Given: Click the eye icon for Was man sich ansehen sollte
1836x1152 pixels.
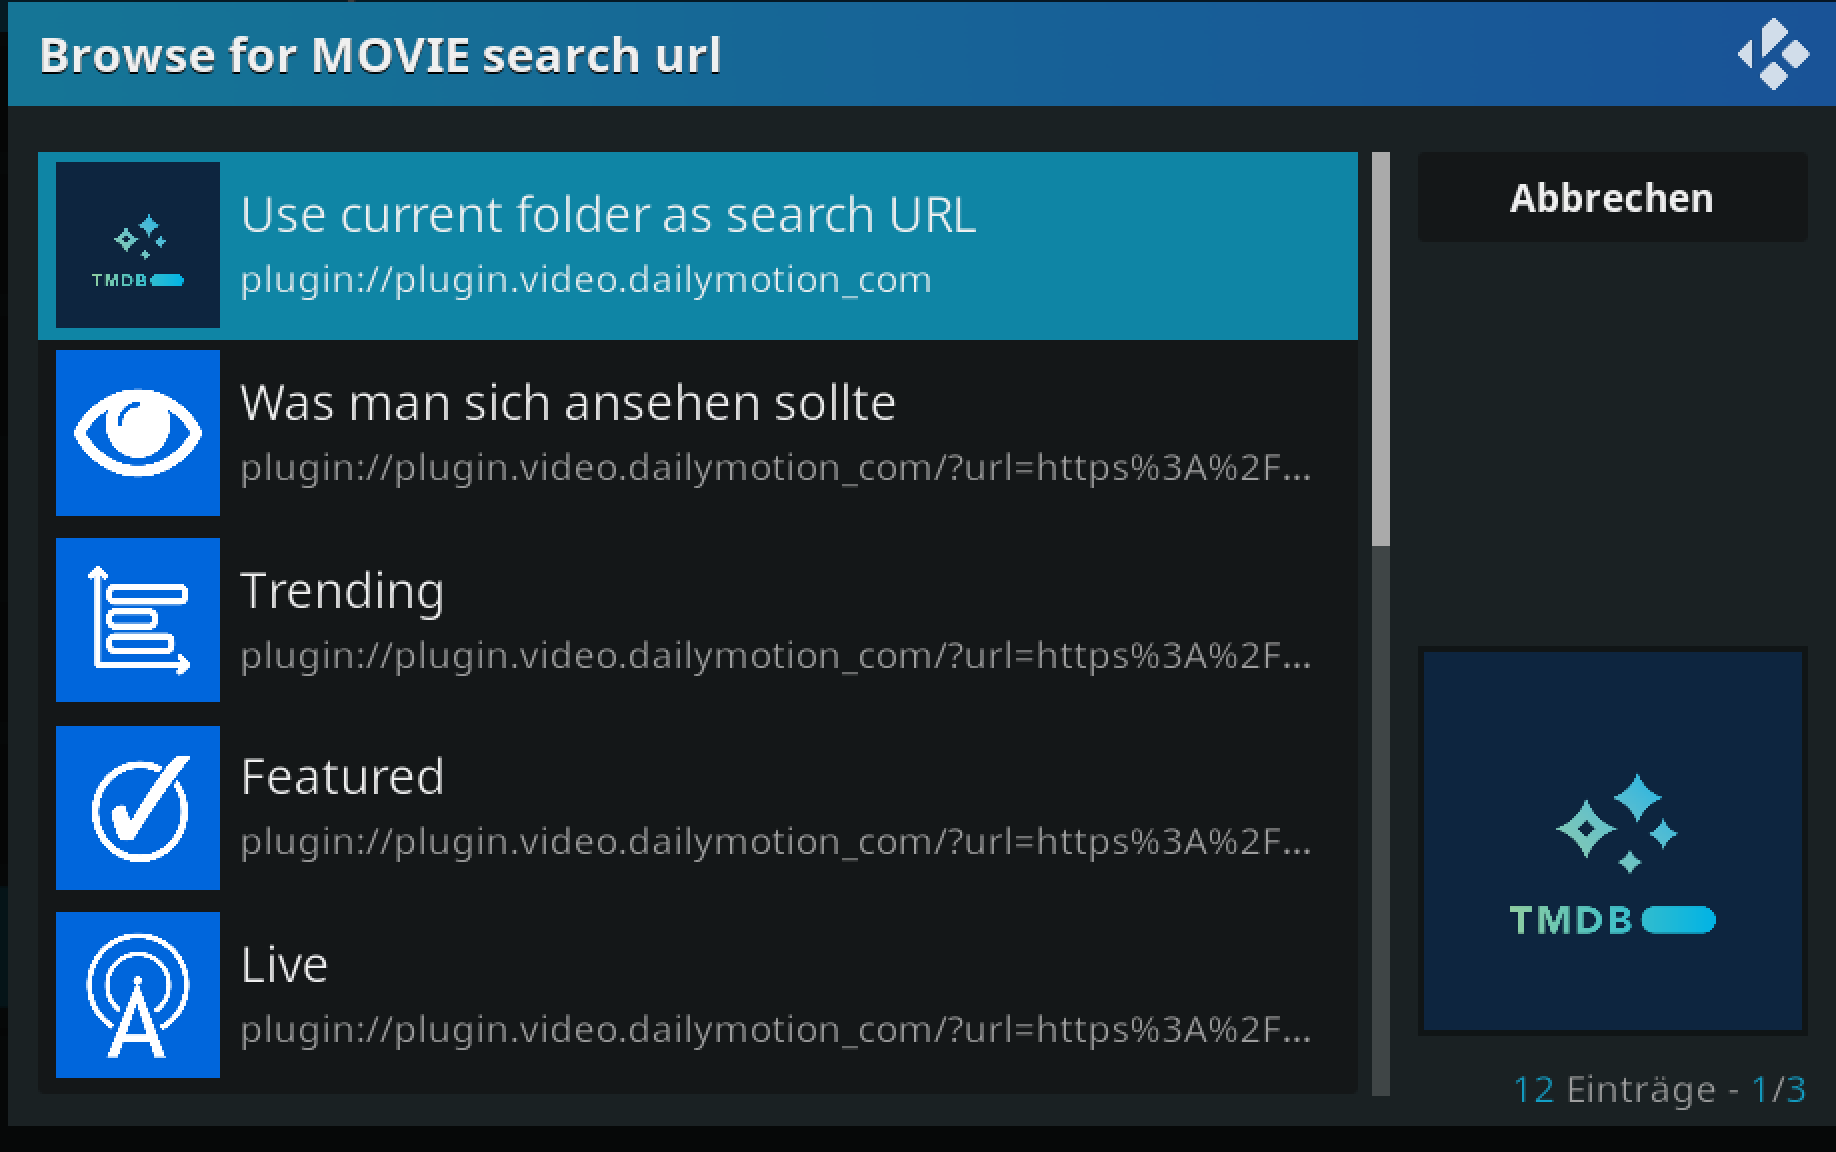Looking at the screenshot, I should pyautogui.click(x=138, y=433).
